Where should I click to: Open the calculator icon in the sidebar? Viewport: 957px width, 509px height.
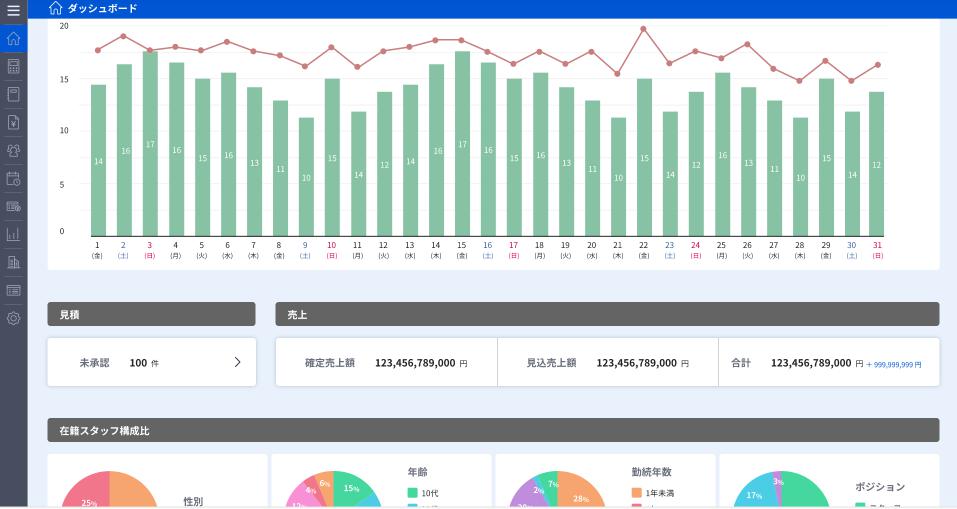coord(13,67)
